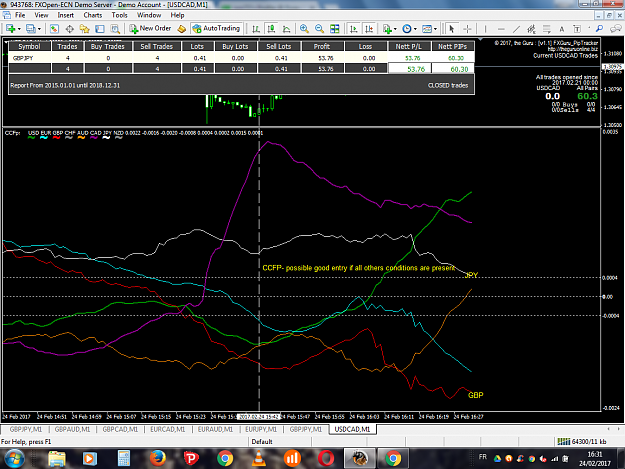Launch Firefox from the taskbar
This screenshot has height=469, width=625.
pyautogui.click(x=157, y=459)
